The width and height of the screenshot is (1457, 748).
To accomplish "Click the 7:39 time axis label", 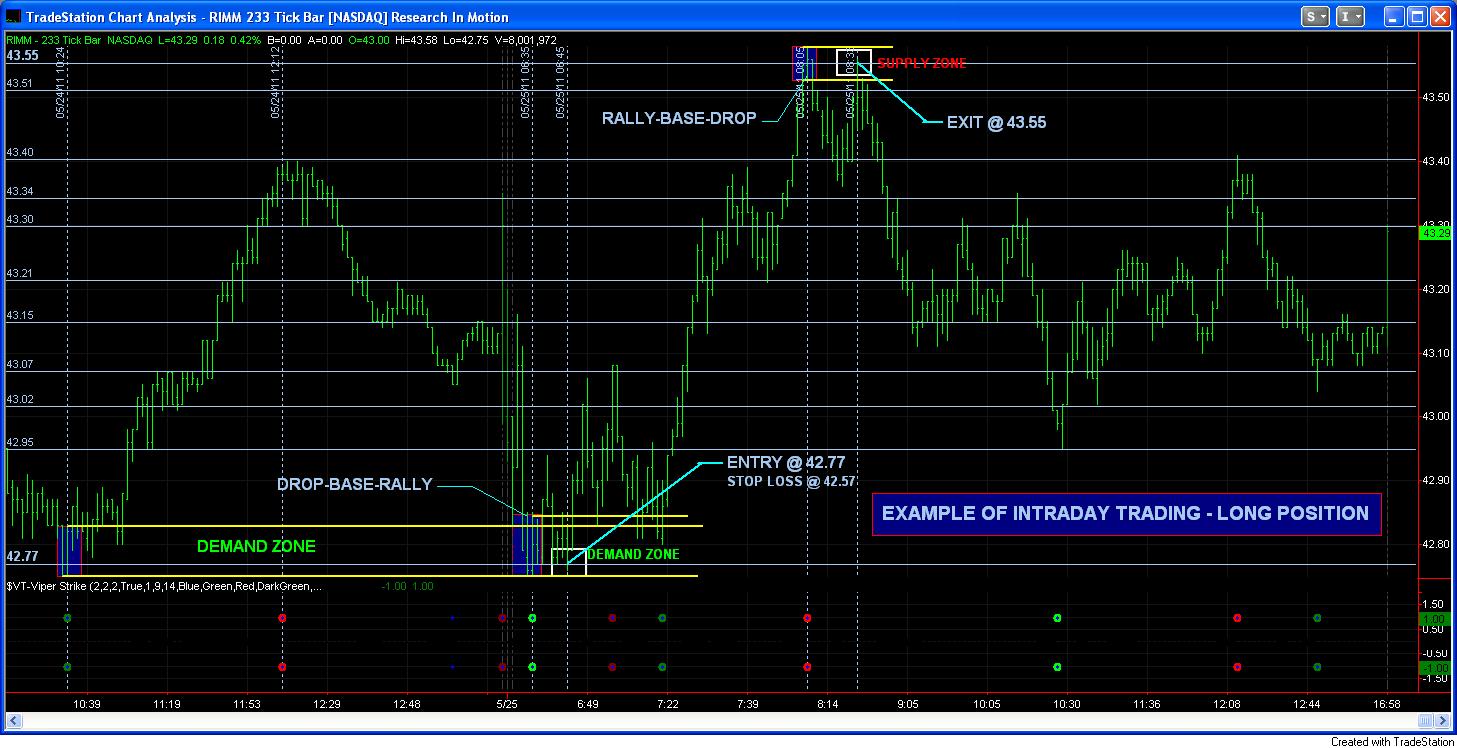I will [x=747, y=705].
